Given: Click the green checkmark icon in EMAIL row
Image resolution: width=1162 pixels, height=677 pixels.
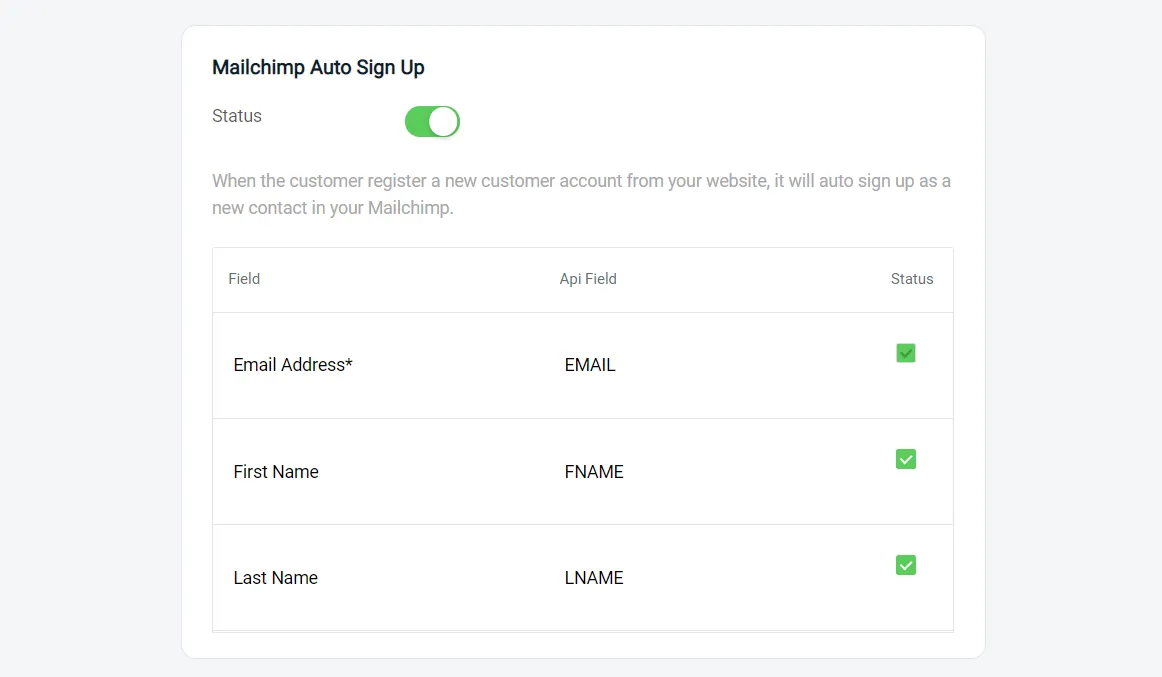Looking at the screenshot, I should point(905,353).
